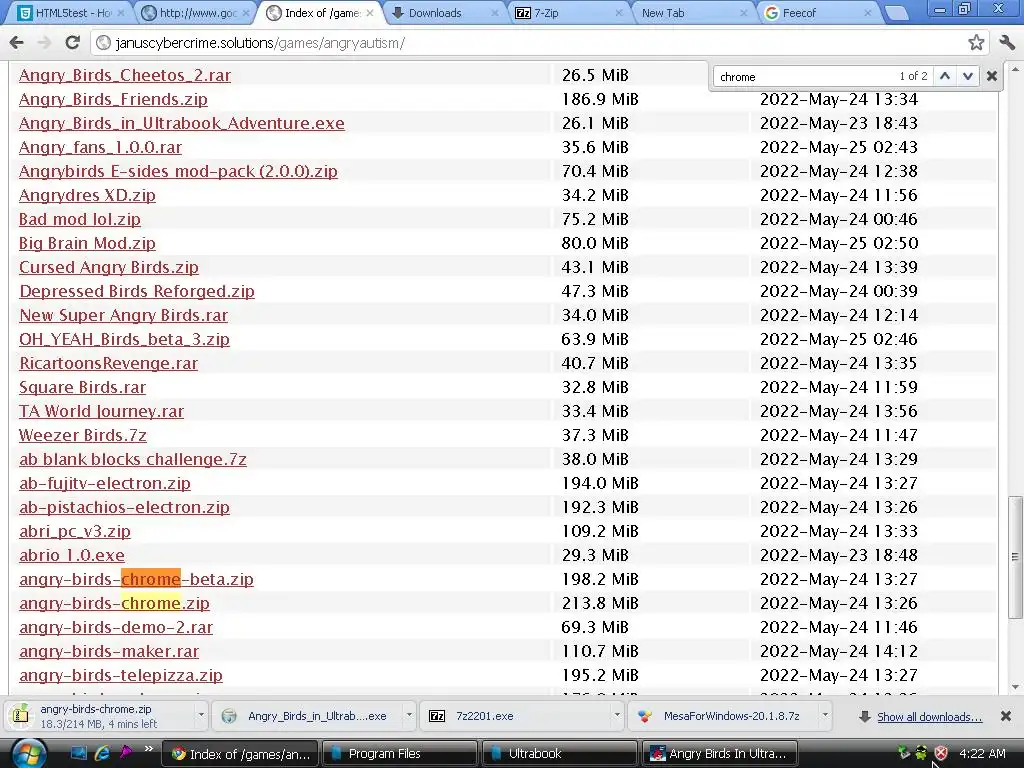The image size is (1024, 768).
Task: Close the 7-Zip tab
Action: pyautogui.click(x=618, y=13)
